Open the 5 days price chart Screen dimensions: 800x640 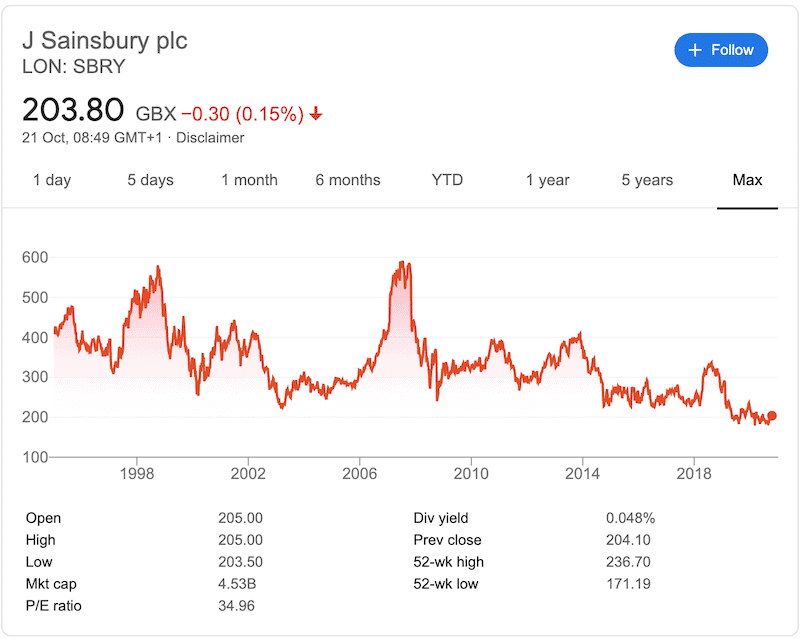point(150,180)
